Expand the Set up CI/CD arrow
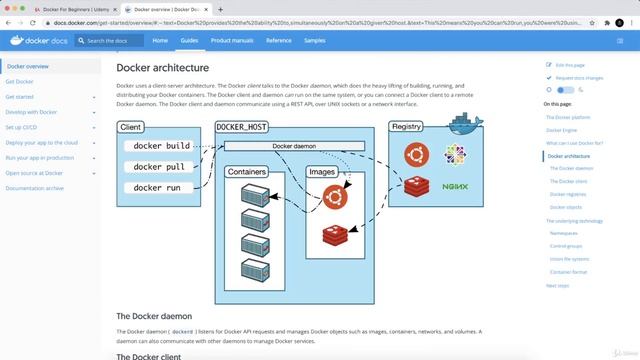 pyautogui.click(x=94, y=128)
